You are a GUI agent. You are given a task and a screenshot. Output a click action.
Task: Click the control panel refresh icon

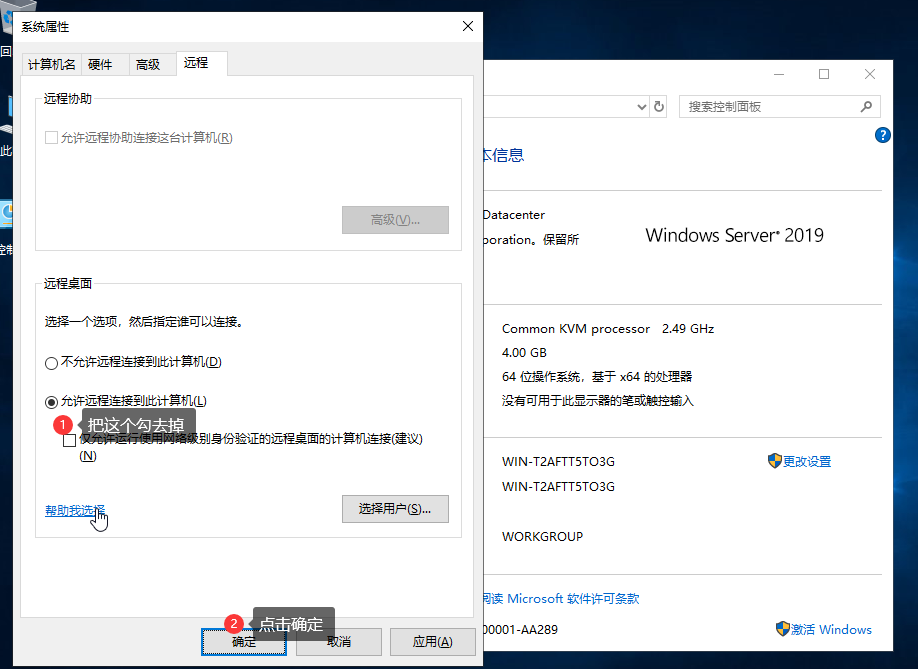pos(659,107)
